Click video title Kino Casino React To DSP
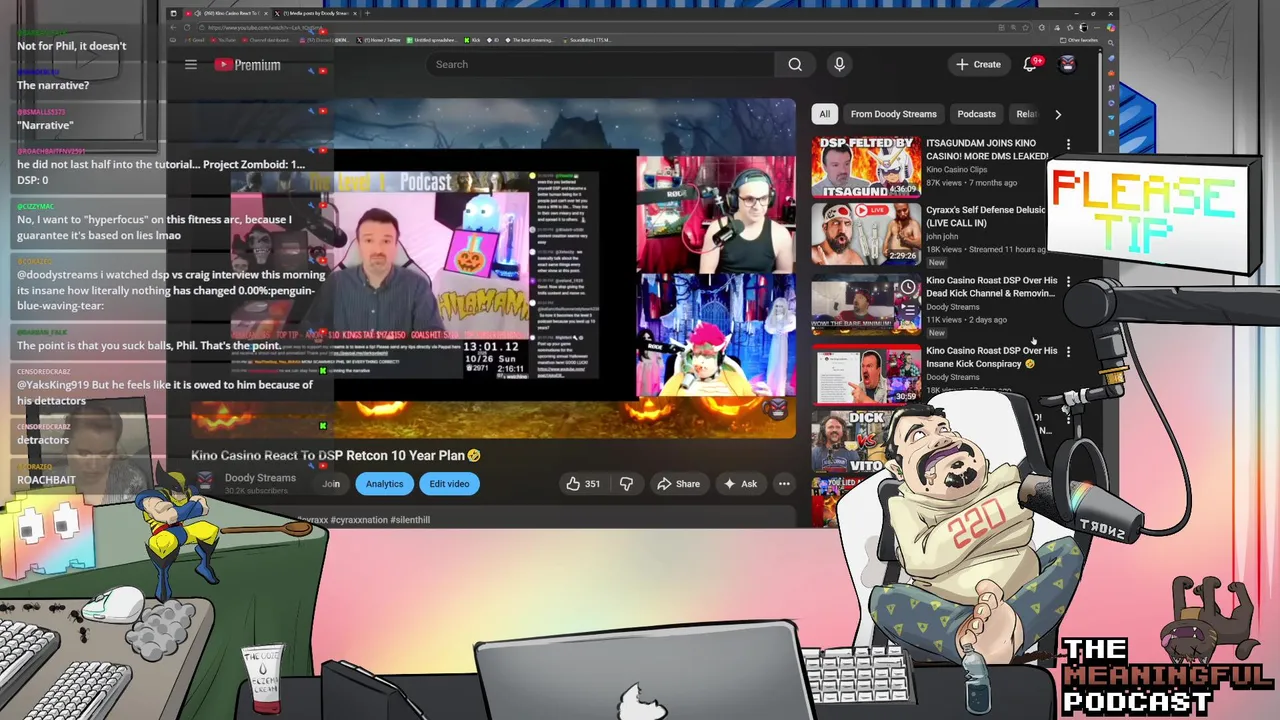The image size is (1280, 720). coord(336,455)
